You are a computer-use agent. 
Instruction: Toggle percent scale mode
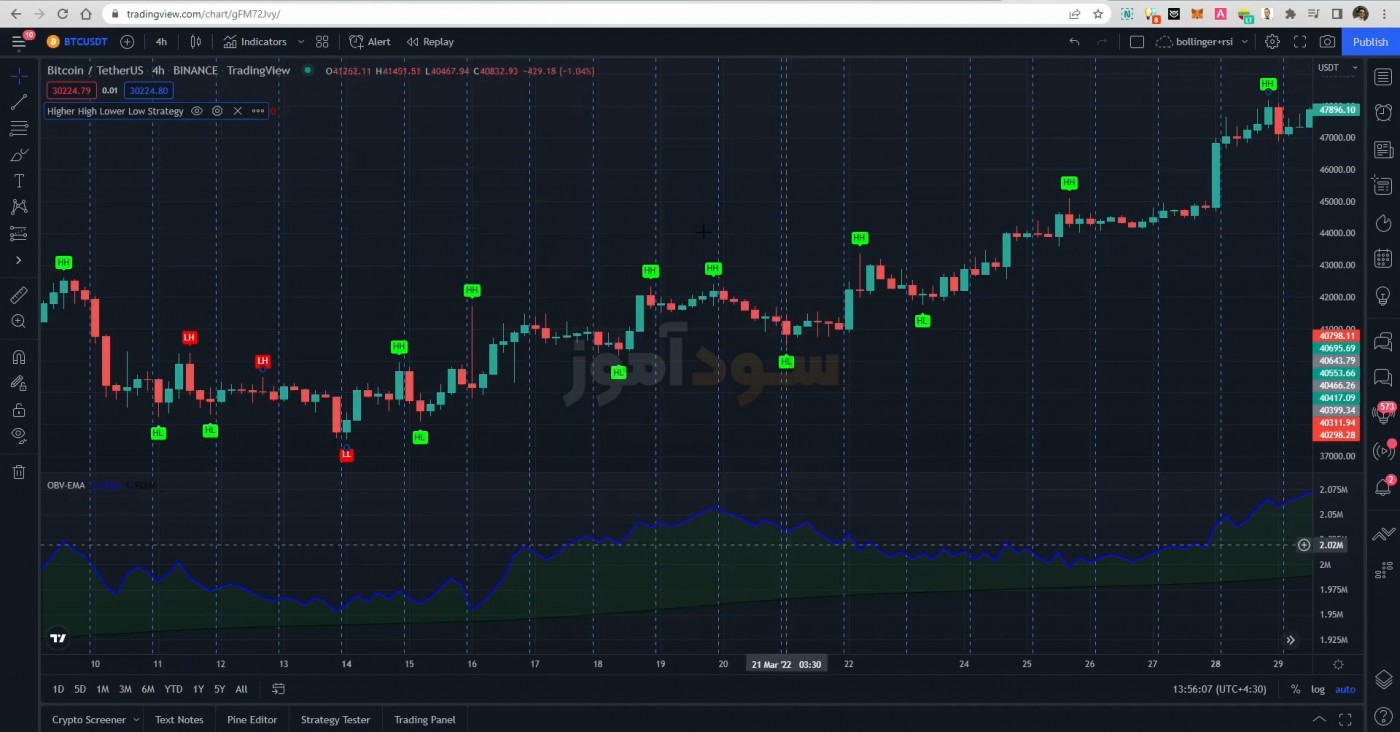pyautogui.click(x=1295, y=689)
